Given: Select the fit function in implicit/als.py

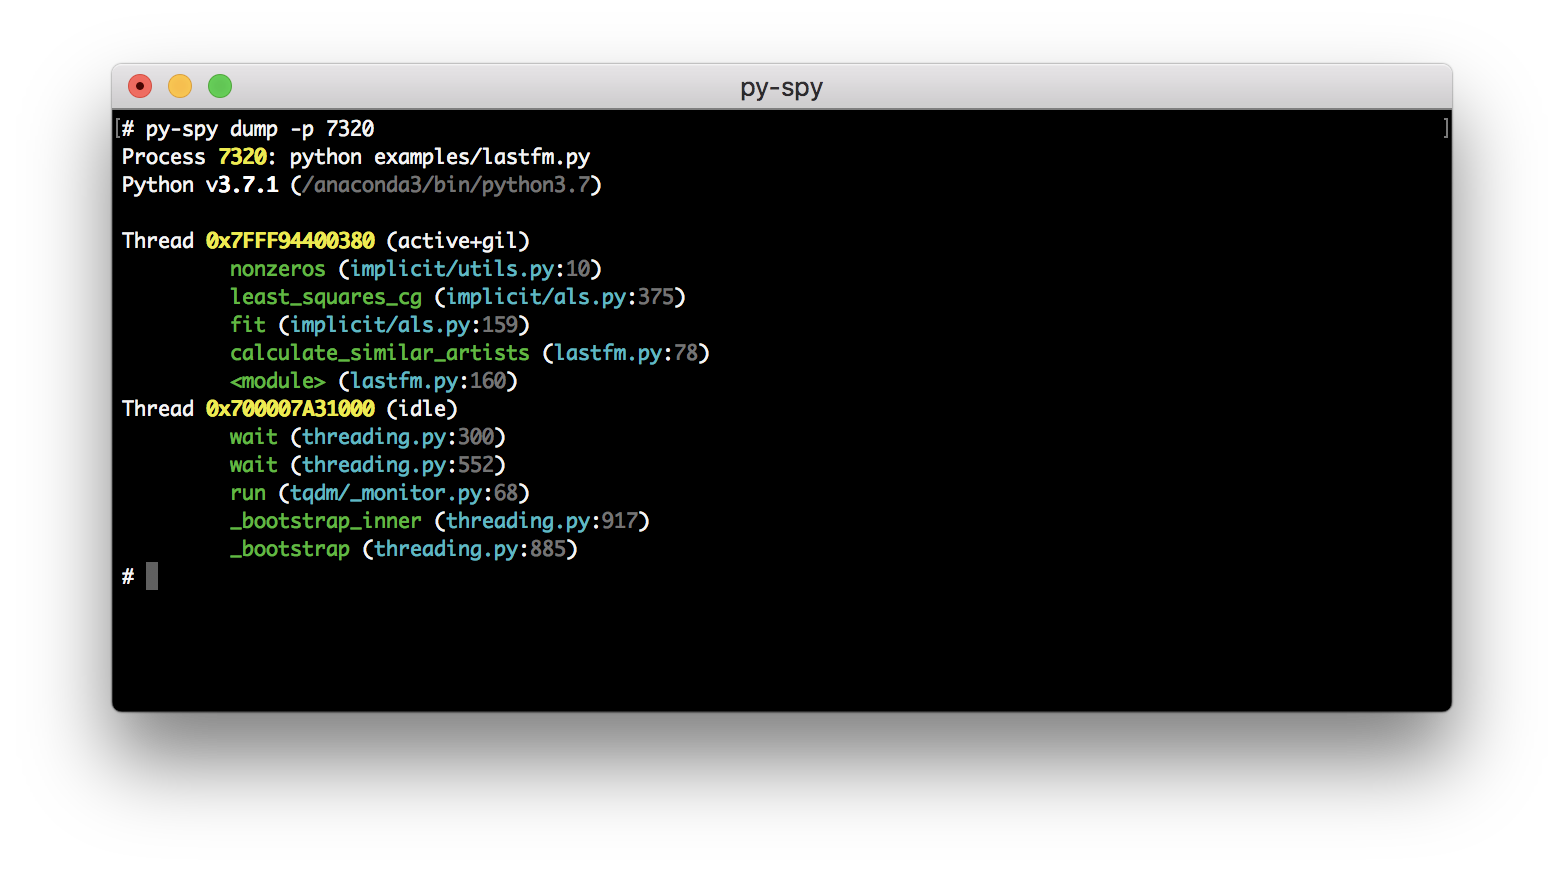Looking at the screenshot, I should [x=247, y=324].
